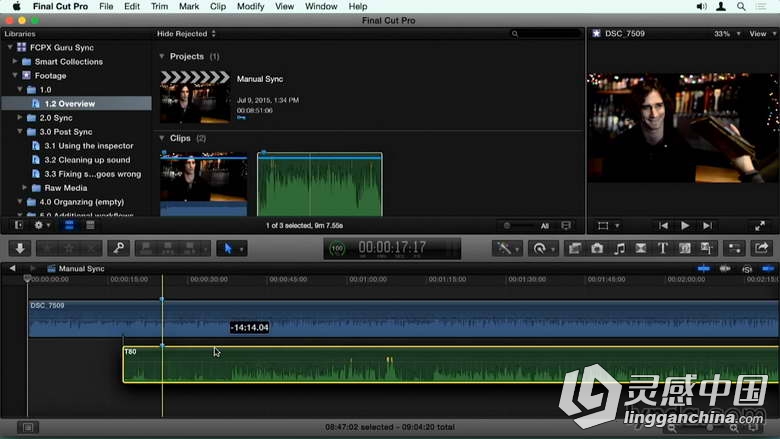Collapse the Clips section
Viewport: 780px width, 439px height.
coord(162,138)
